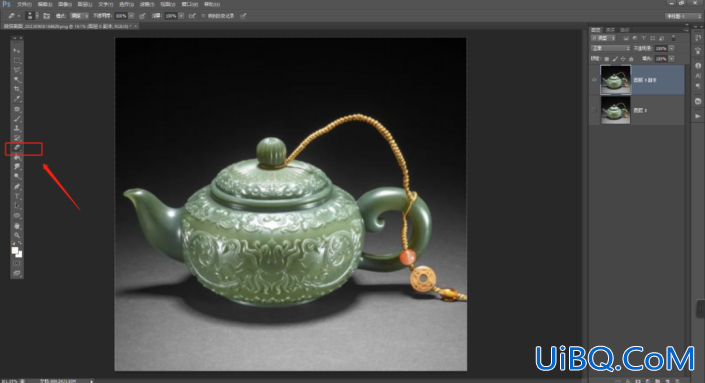Select the Pen tool
Screen dimensions: 705x383
(17, 187)
